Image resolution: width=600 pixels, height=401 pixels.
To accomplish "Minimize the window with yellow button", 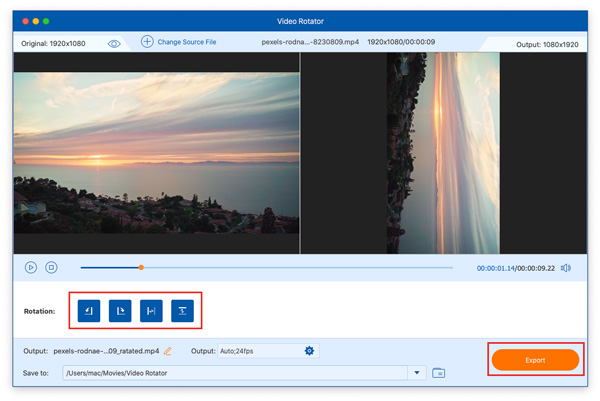I will point(36,21).
